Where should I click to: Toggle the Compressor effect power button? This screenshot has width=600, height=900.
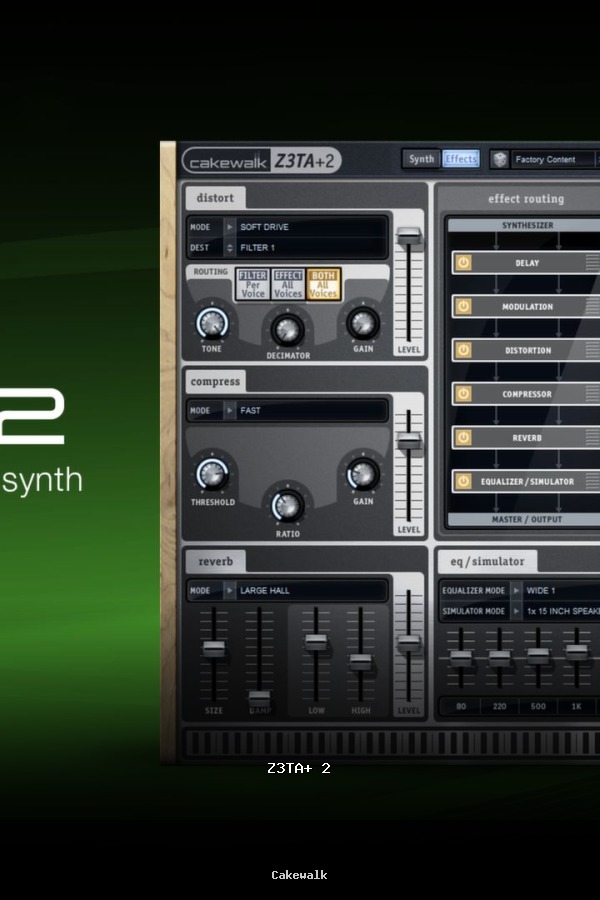coord(463,394)
